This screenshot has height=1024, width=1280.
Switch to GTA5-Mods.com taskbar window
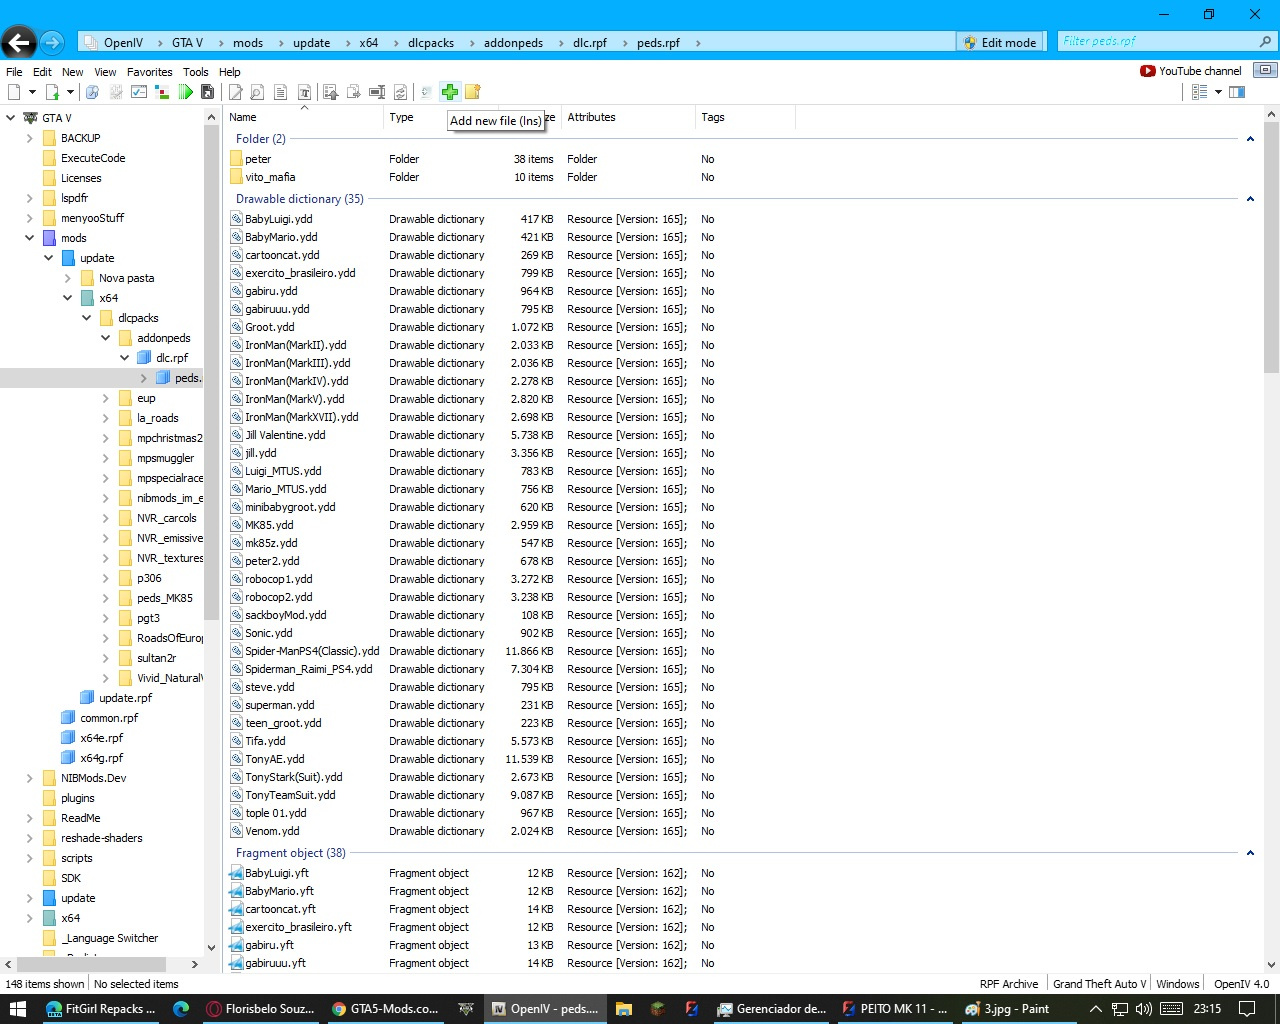click(x=386, y=1009)
